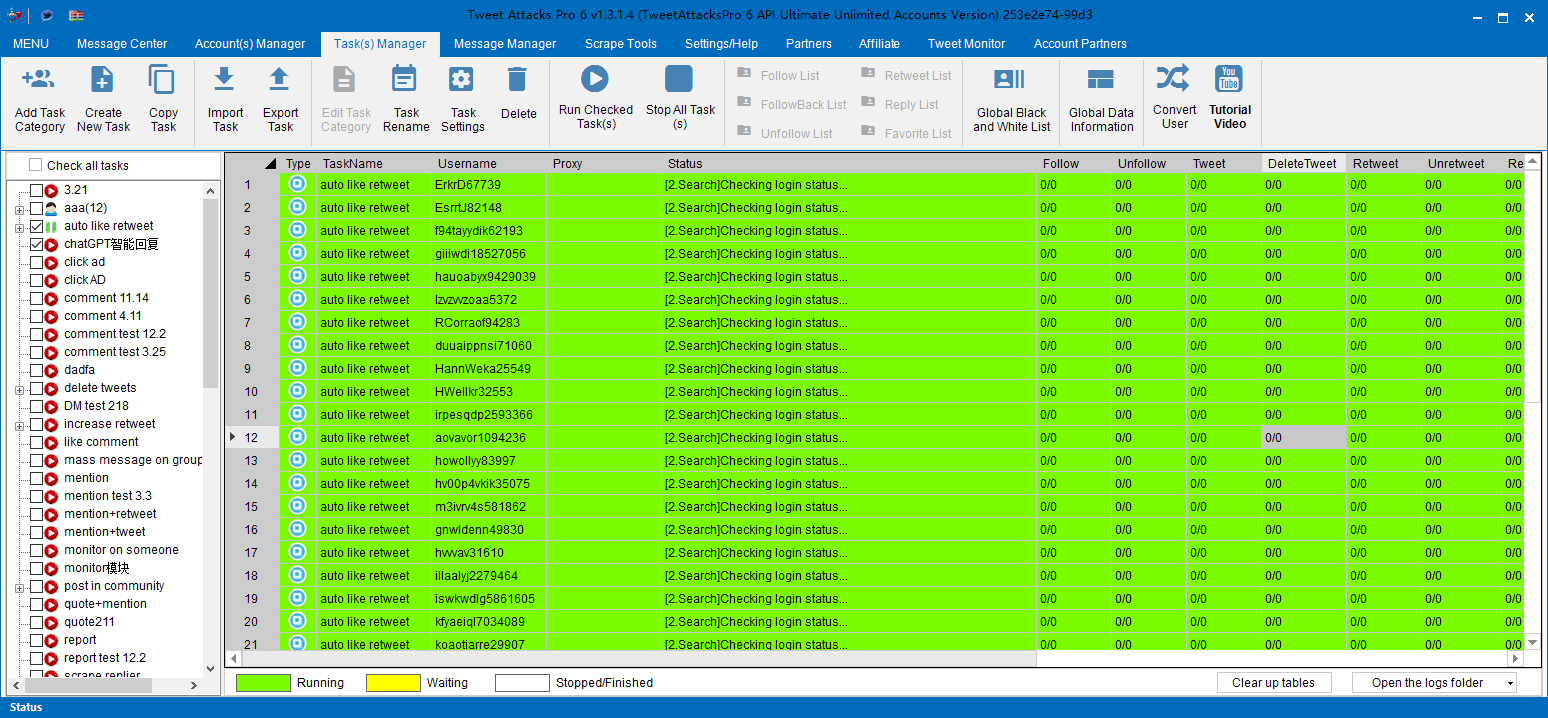Click task tree scroll down arrow
1548x718 pixels.
[210, 668]
